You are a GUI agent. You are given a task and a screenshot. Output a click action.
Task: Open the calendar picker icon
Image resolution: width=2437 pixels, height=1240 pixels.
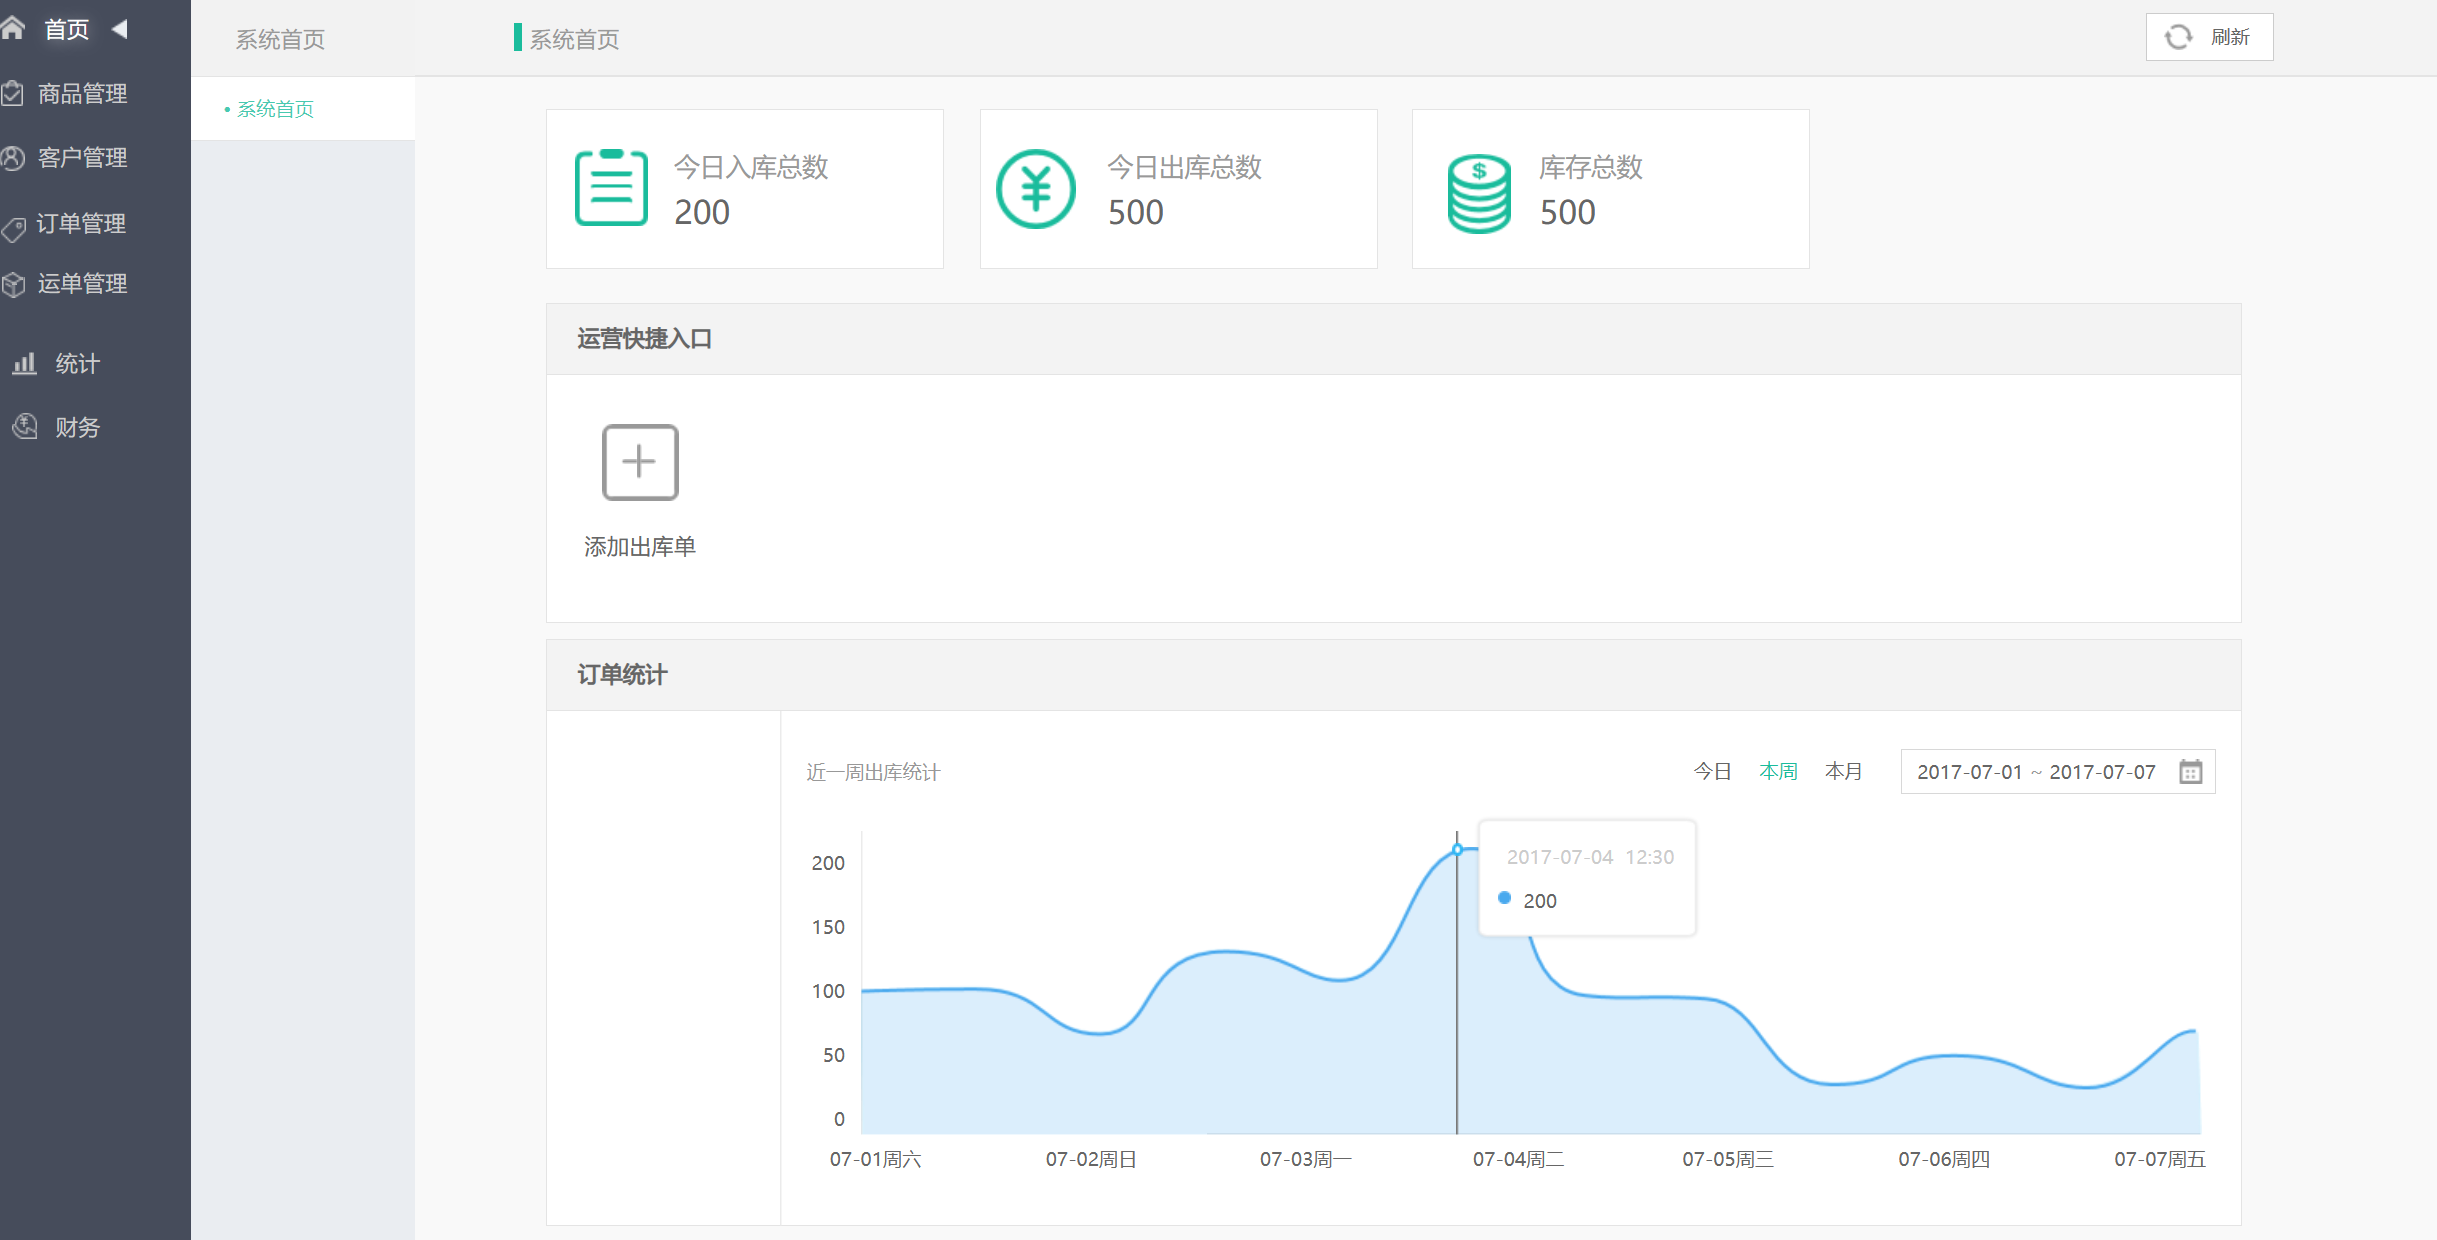click(x=2191, y=772)
